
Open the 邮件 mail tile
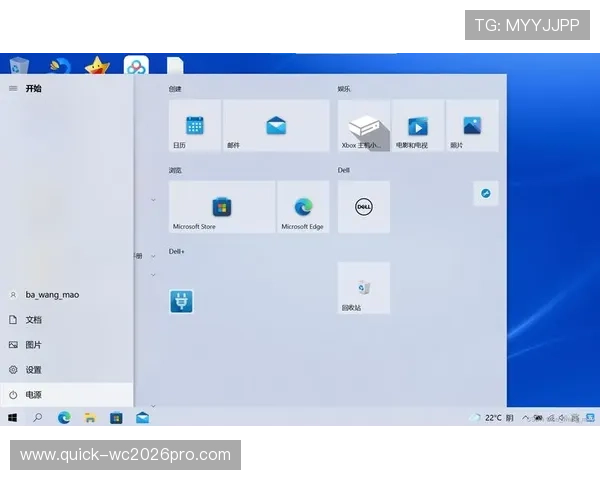pyautogui.click(x=276, y=126)
